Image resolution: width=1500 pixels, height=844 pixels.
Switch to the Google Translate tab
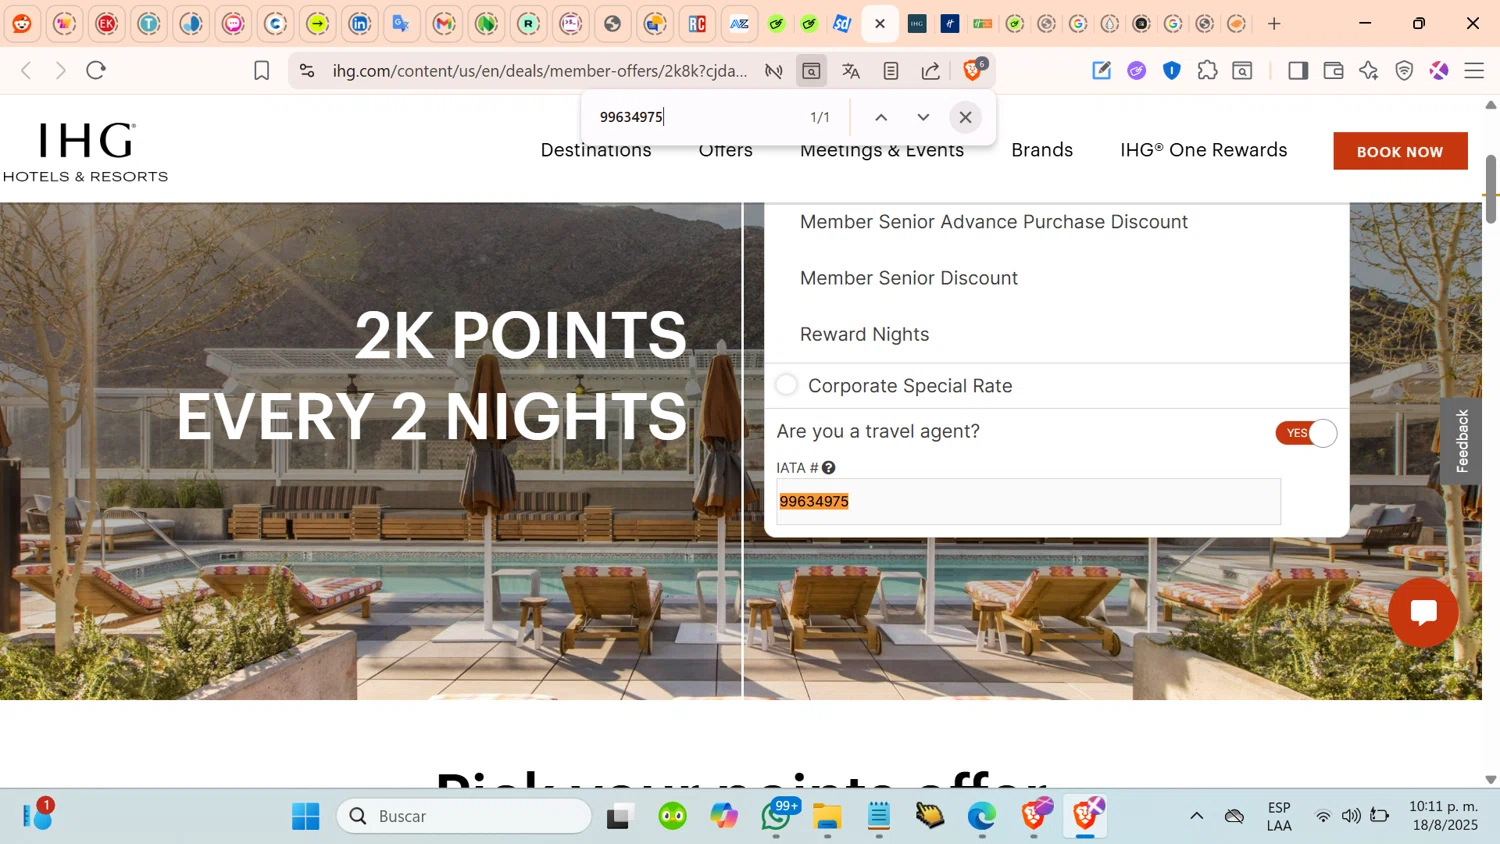[x=402, y=23]
